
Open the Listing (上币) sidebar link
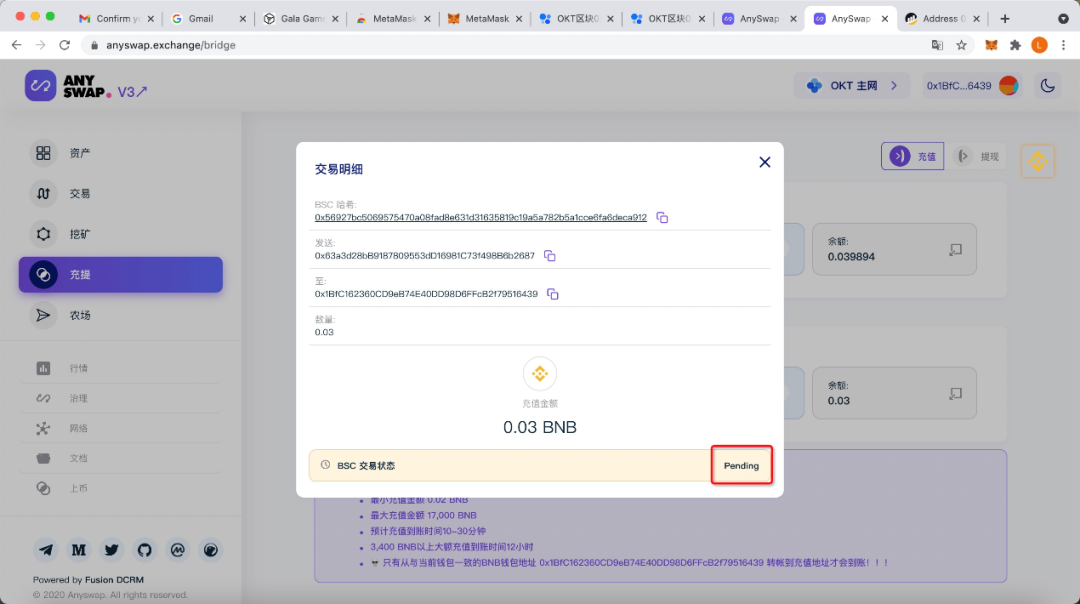pos(121,488)
